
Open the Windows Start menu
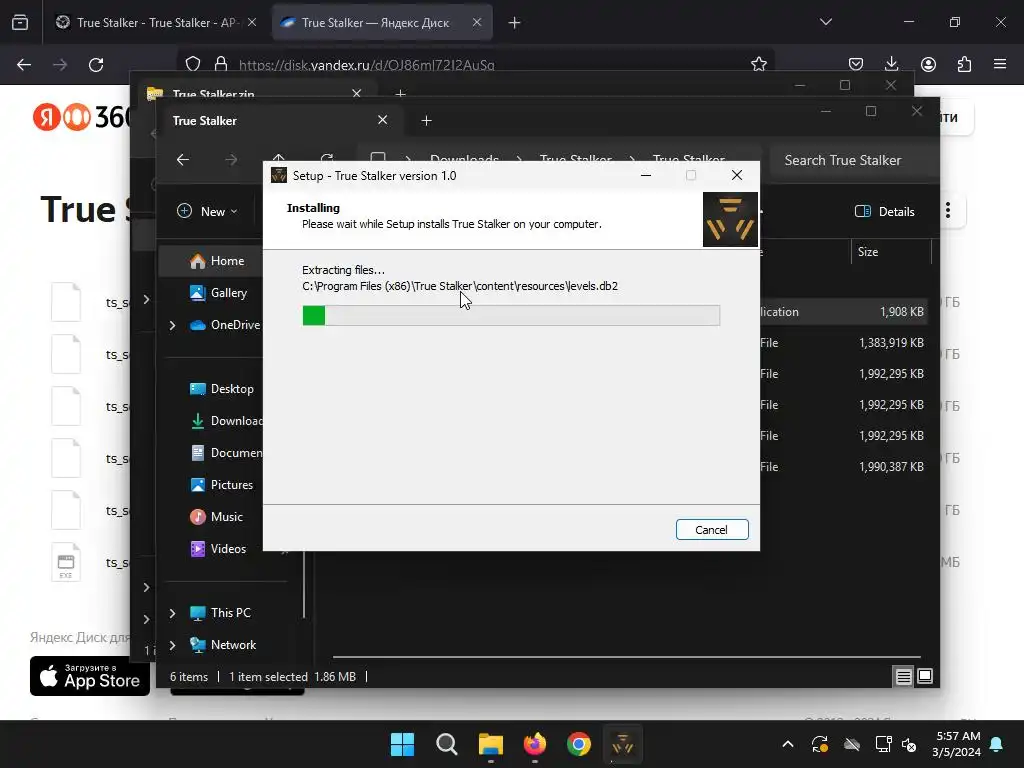402,744
